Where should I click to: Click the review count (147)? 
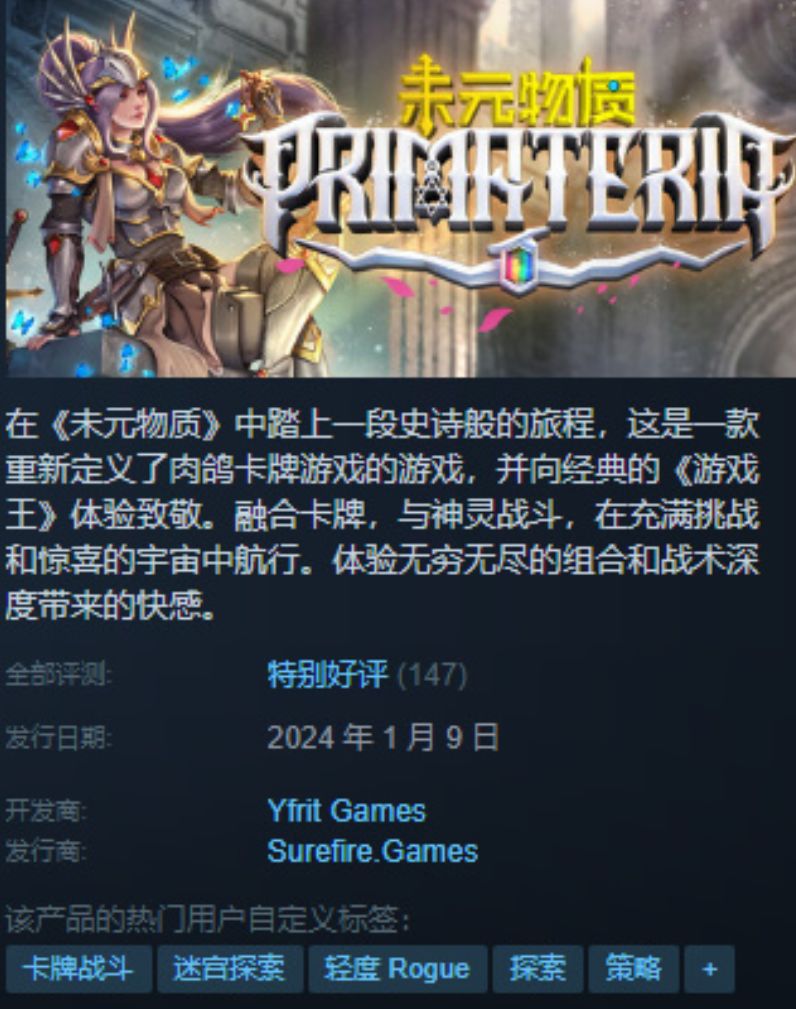(432, 675)
